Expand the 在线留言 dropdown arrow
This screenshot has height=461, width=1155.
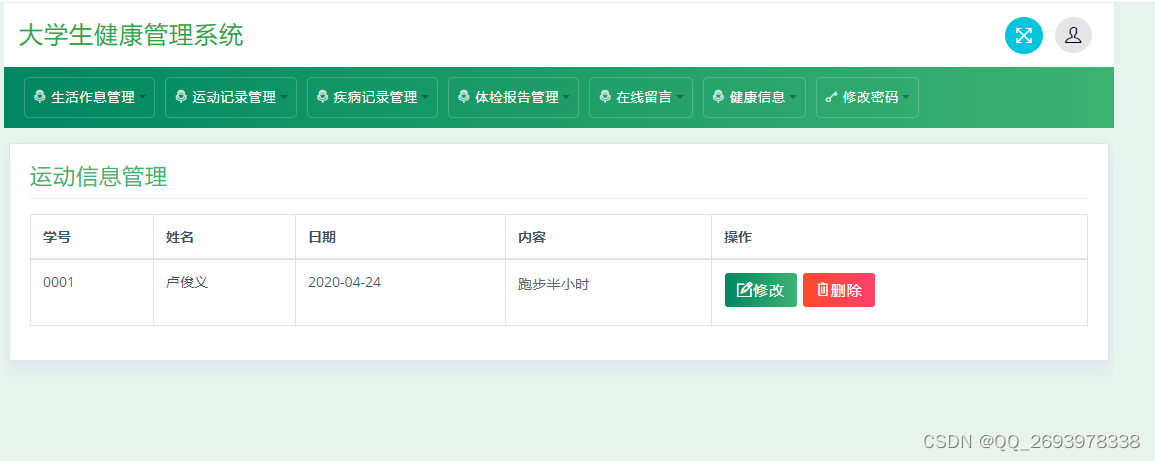coord(679,97)
